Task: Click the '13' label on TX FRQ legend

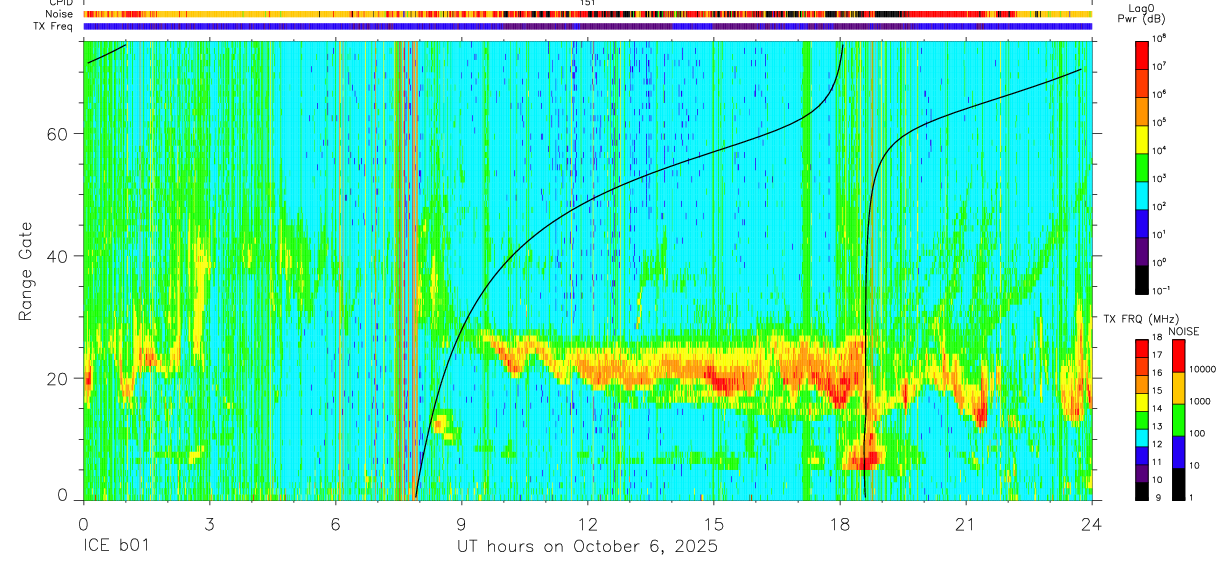Action: 1157,426
